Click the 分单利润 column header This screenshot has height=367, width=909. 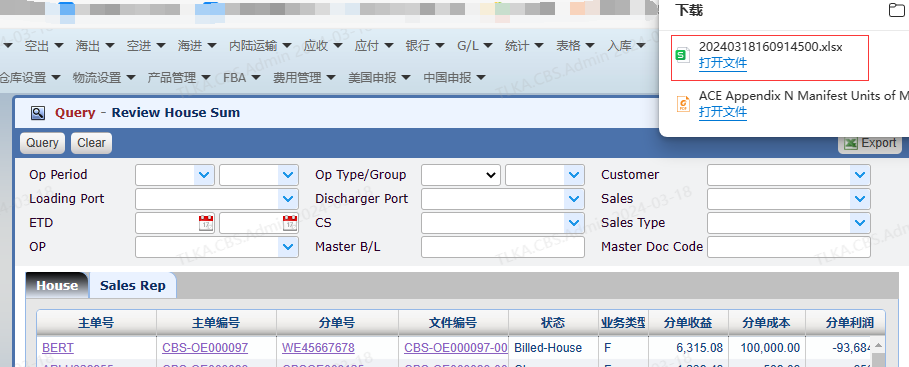[x=846, y=323]
